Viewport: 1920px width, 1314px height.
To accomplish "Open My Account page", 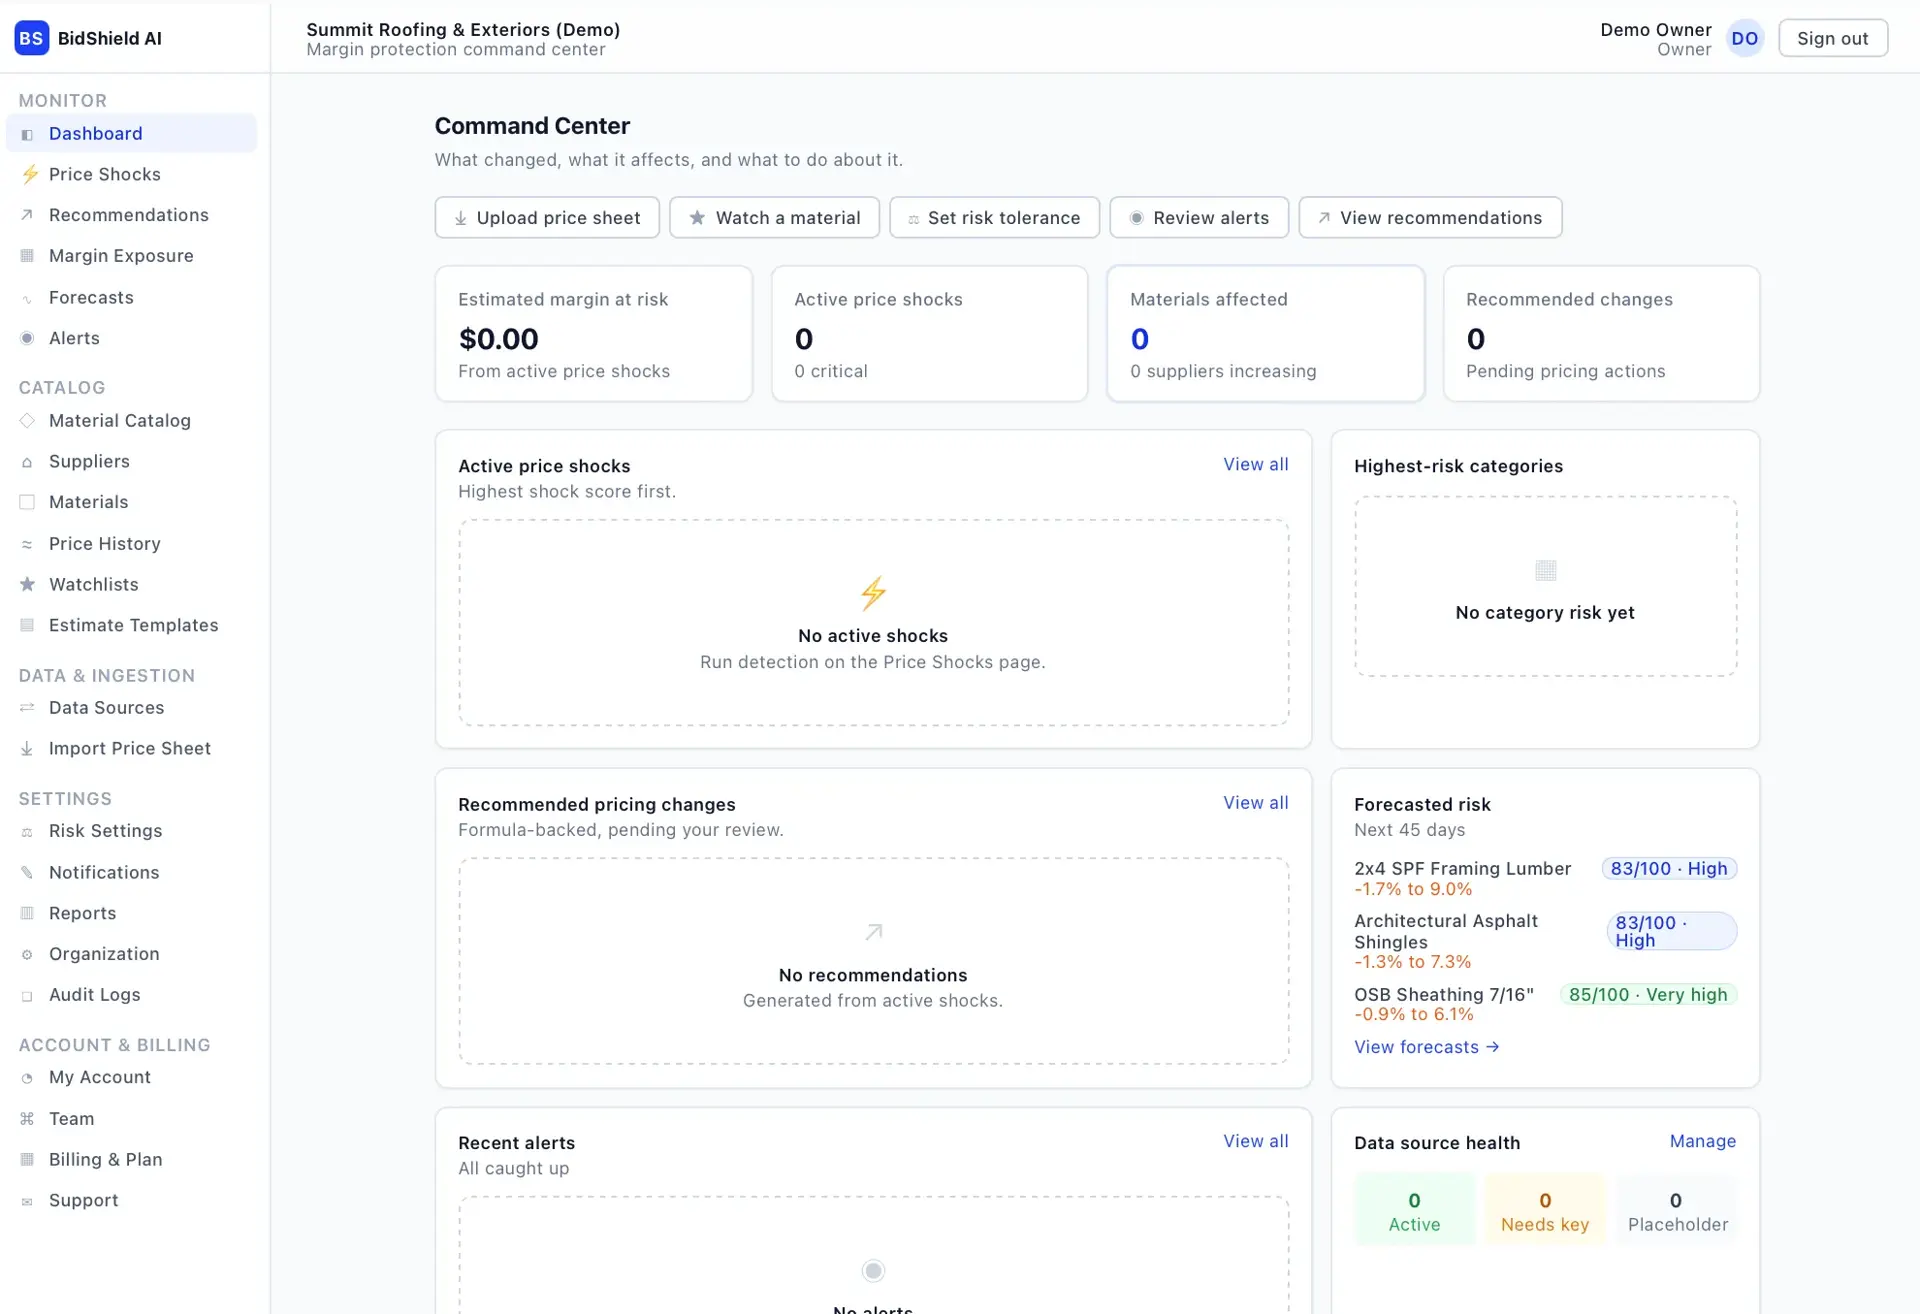I will click(131, 1077).
